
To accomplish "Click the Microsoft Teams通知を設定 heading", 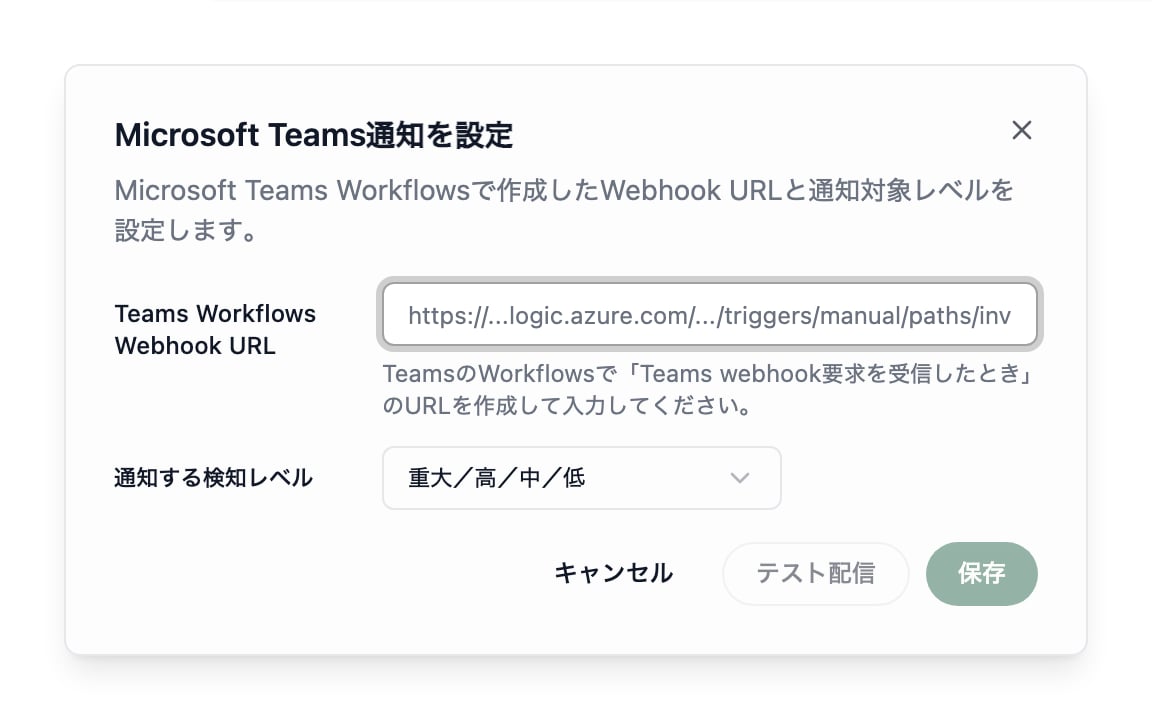I will 314,135.
